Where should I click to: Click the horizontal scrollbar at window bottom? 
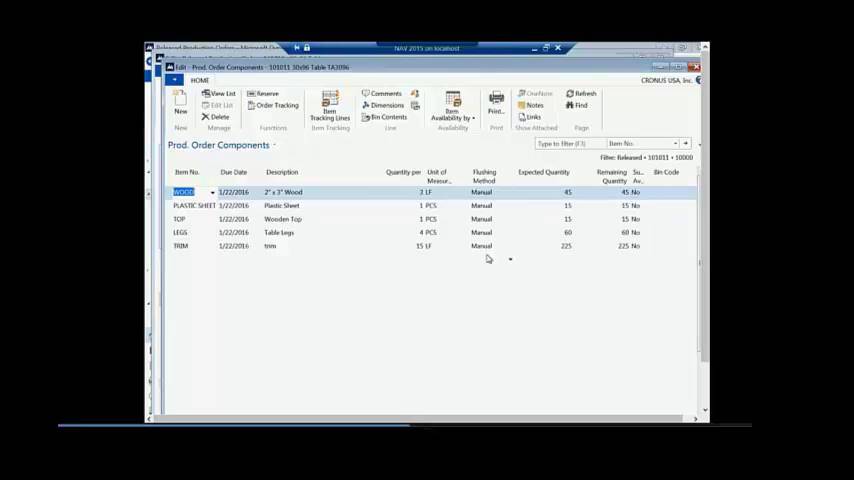tap(417, 418)
